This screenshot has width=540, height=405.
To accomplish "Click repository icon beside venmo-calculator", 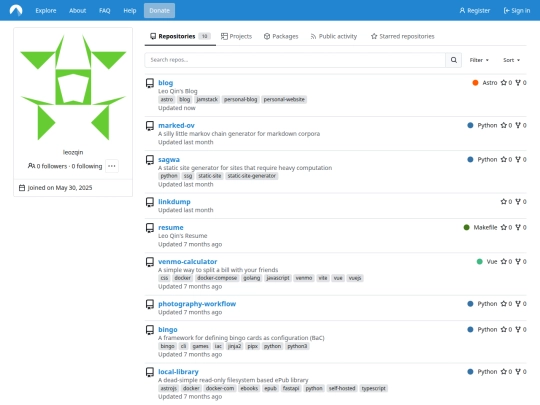I will [x=150, y=262].
